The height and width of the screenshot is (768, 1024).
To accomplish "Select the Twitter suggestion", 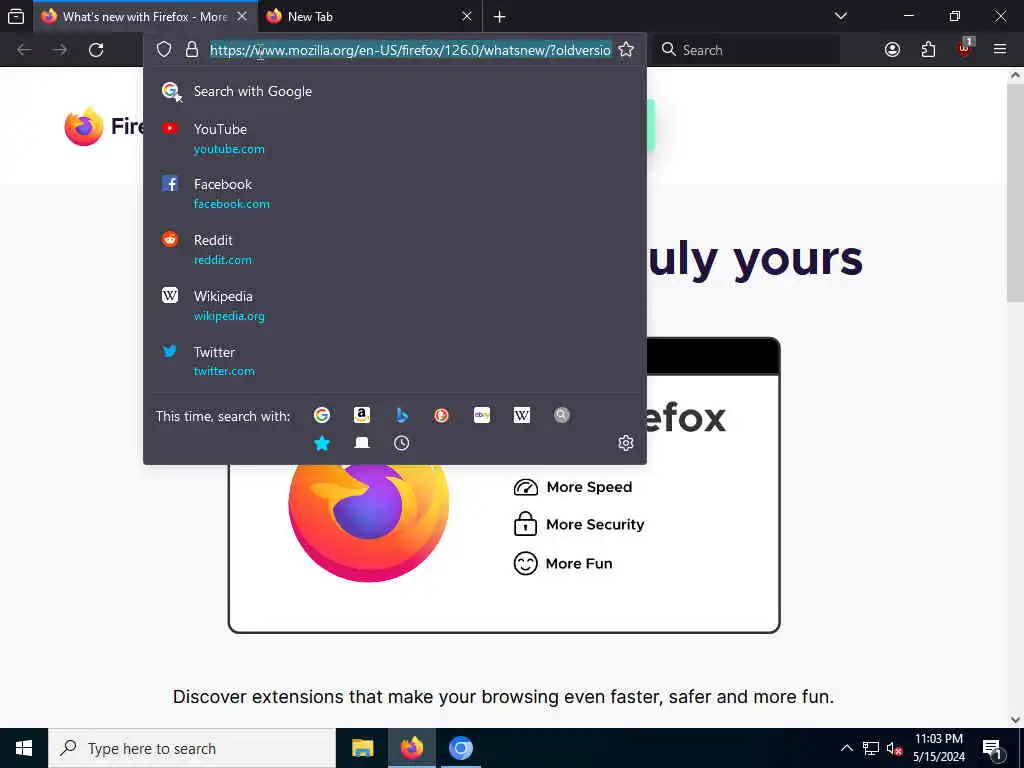I will tap(394, 361).
